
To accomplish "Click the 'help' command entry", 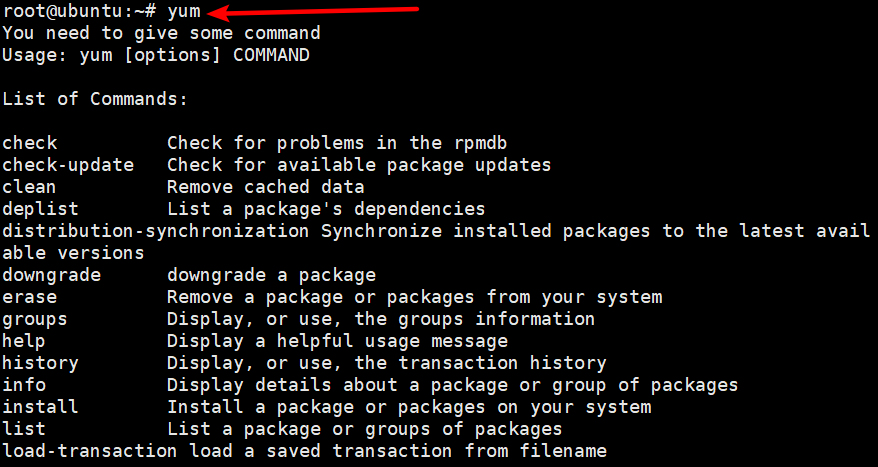I will pos(24,340).
